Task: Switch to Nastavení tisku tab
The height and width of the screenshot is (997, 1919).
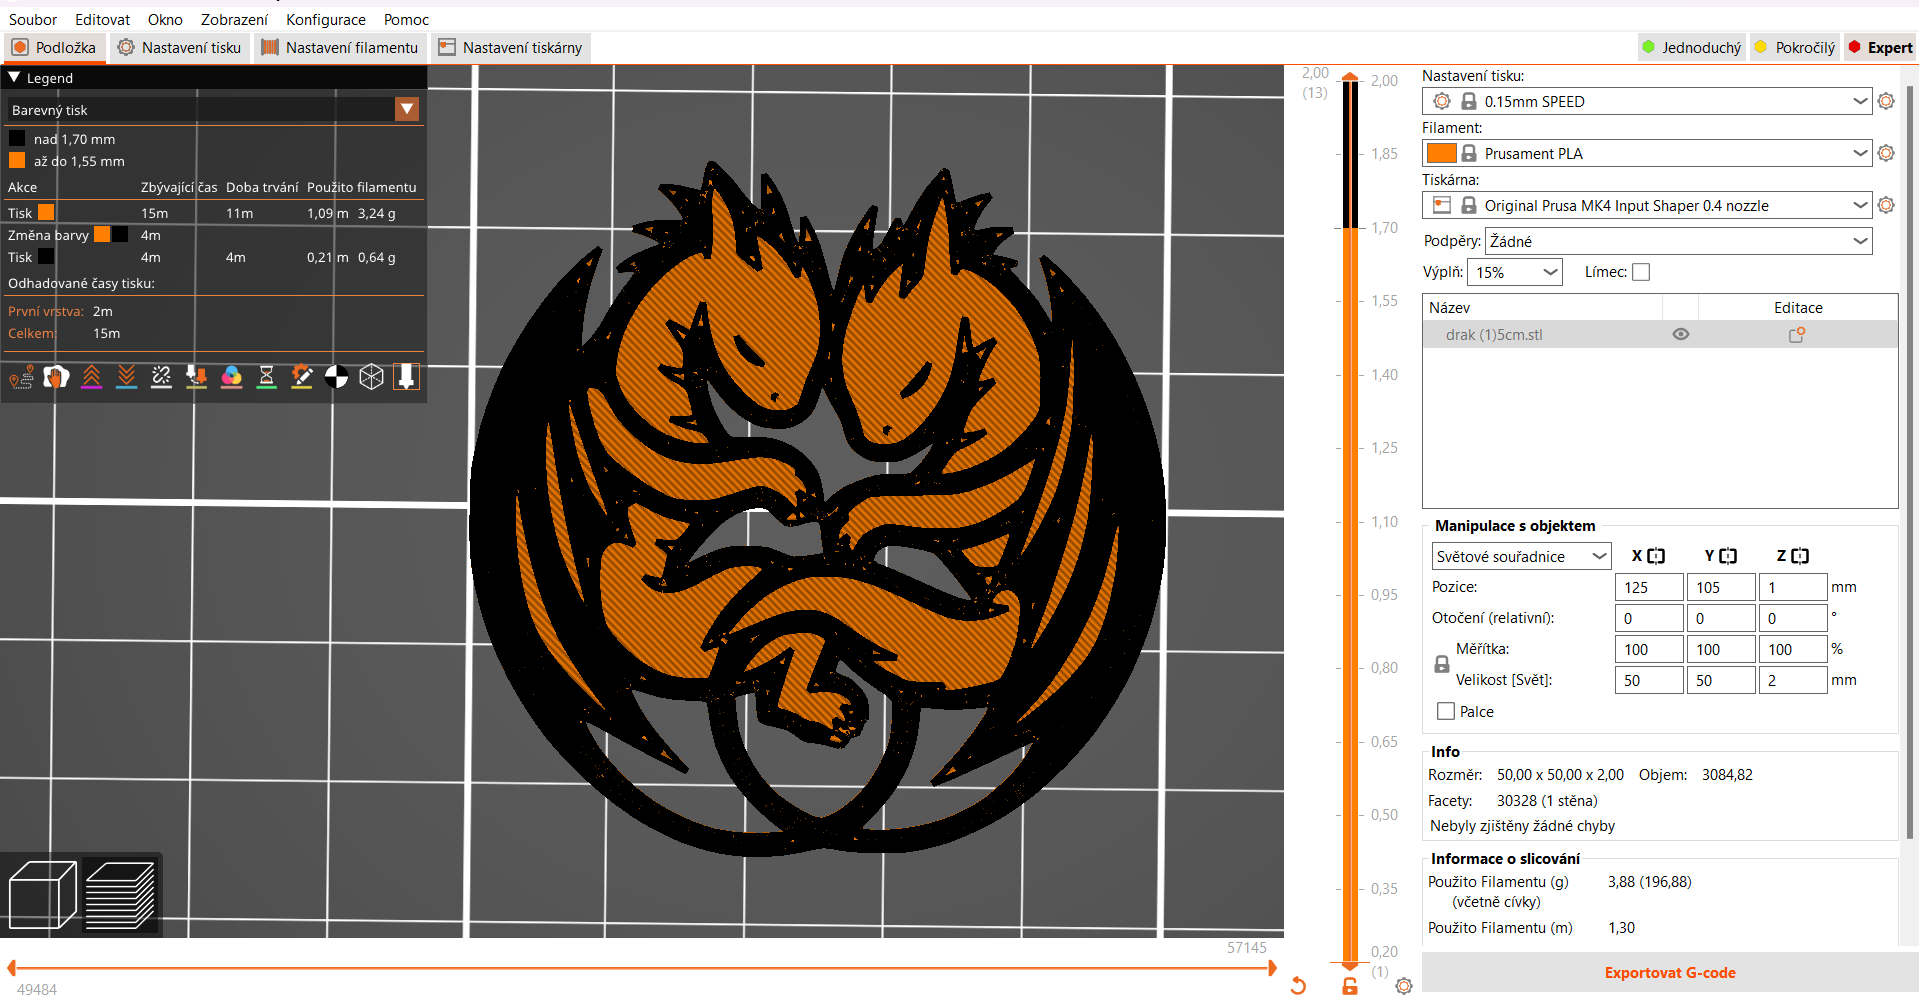Action: click(179, 47)
